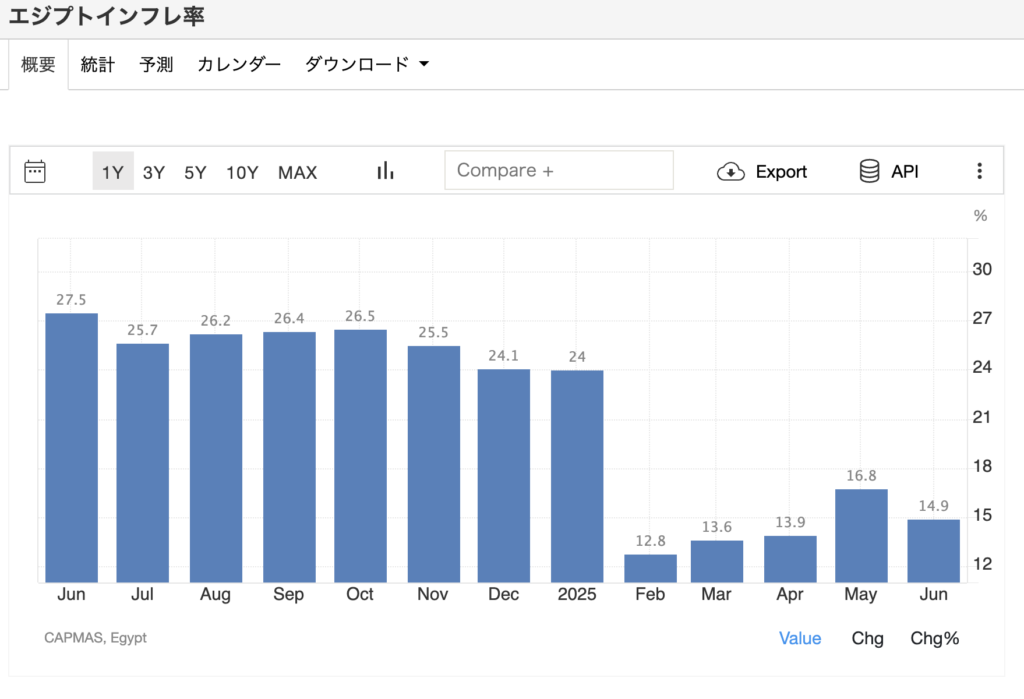Click the CAPMAS, Egypt source link
The image size is (1024, 699).
(95, 637)
